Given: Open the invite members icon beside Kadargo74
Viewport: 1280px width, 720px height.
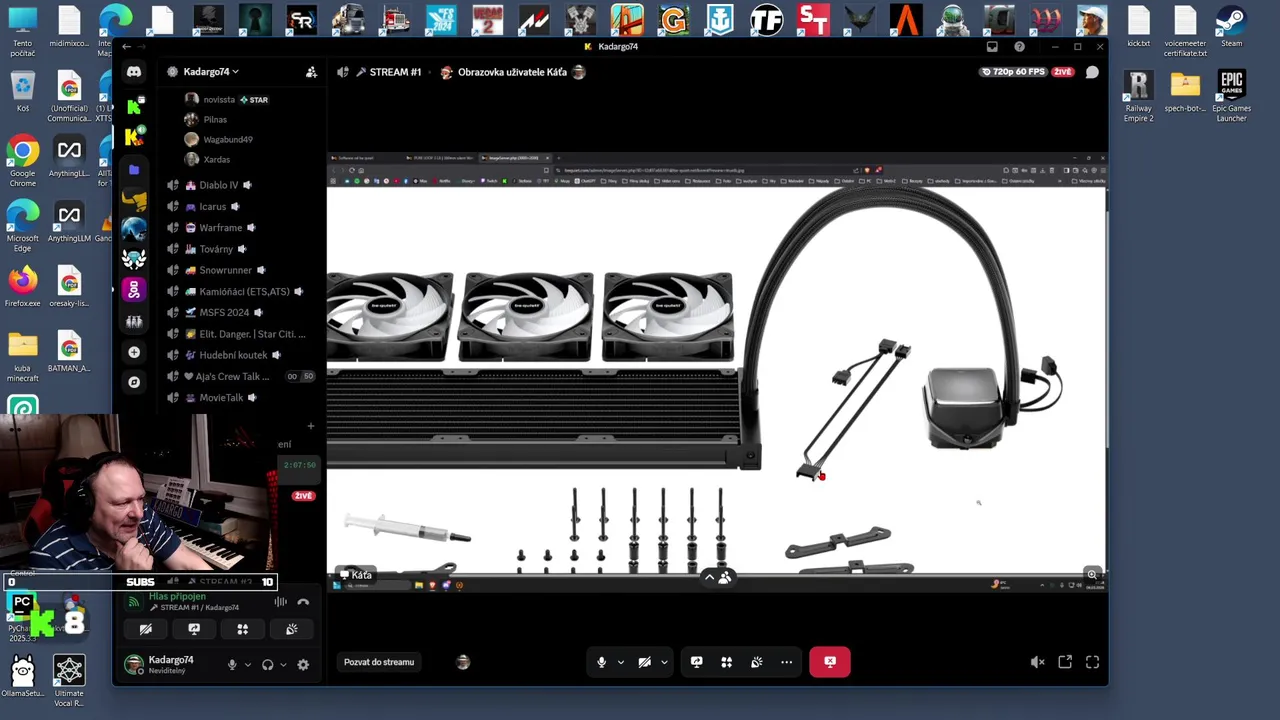Looking at the screenshot, I should coord(311,72).
